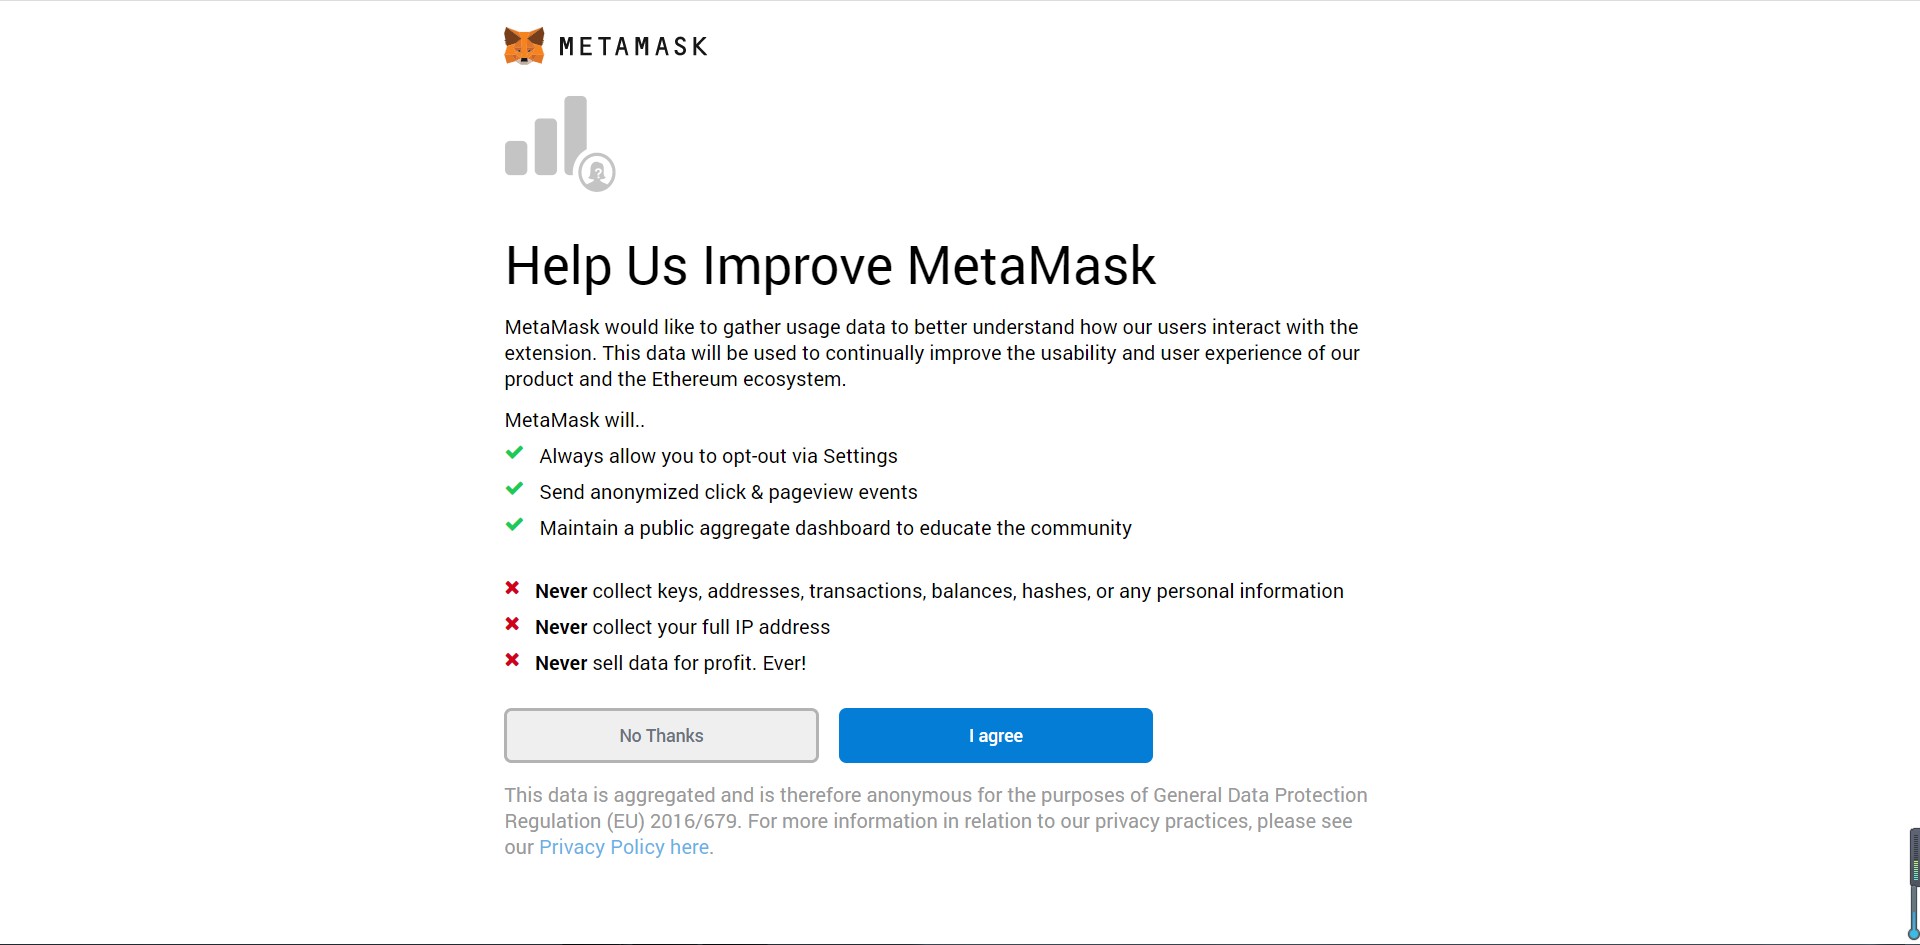Decline analytics with the No Thanks button
This screenshot has height=945, width=1920.
click(x=661, y=736)
